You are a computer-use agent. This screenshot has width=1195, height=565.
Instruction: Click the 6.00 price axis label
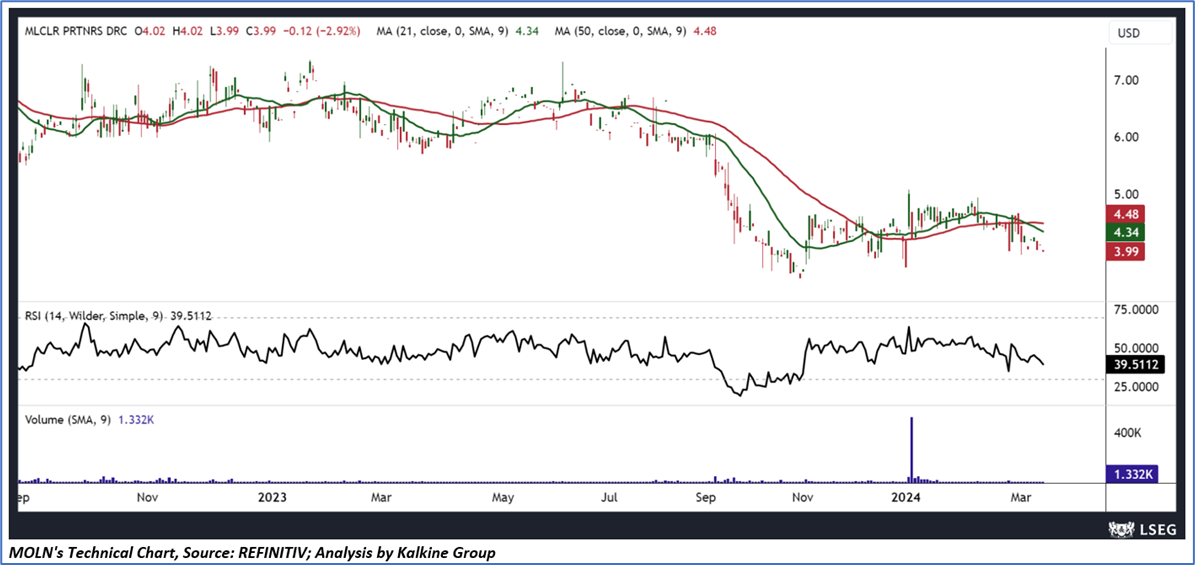click(1127, 137)
